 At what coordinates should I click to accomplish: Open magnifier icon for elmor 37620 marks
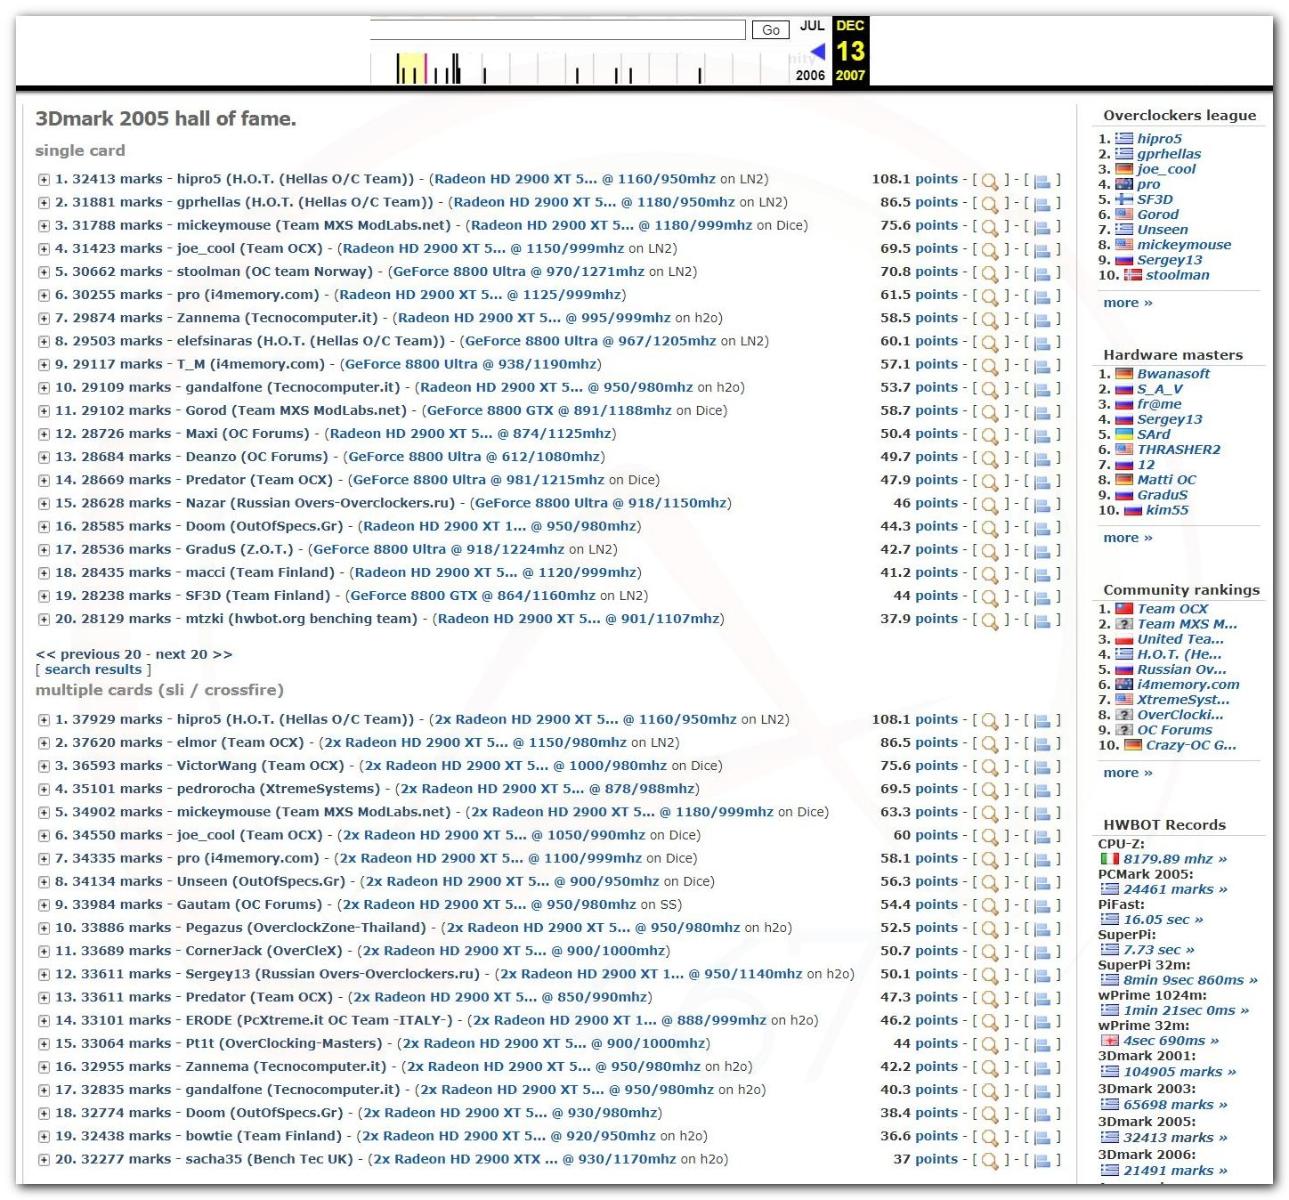click(989, 744)
